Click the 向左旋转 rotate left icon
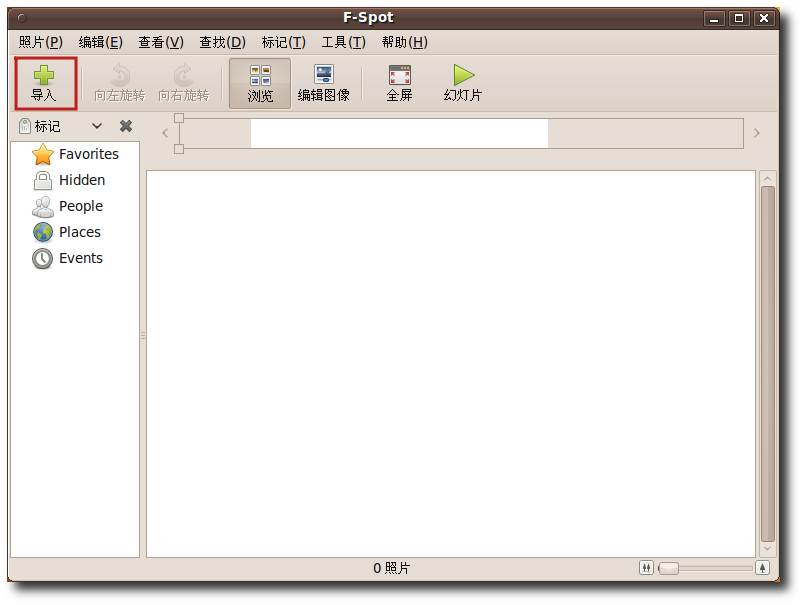The width and height of the screenshot is (803, 605). 120,75
